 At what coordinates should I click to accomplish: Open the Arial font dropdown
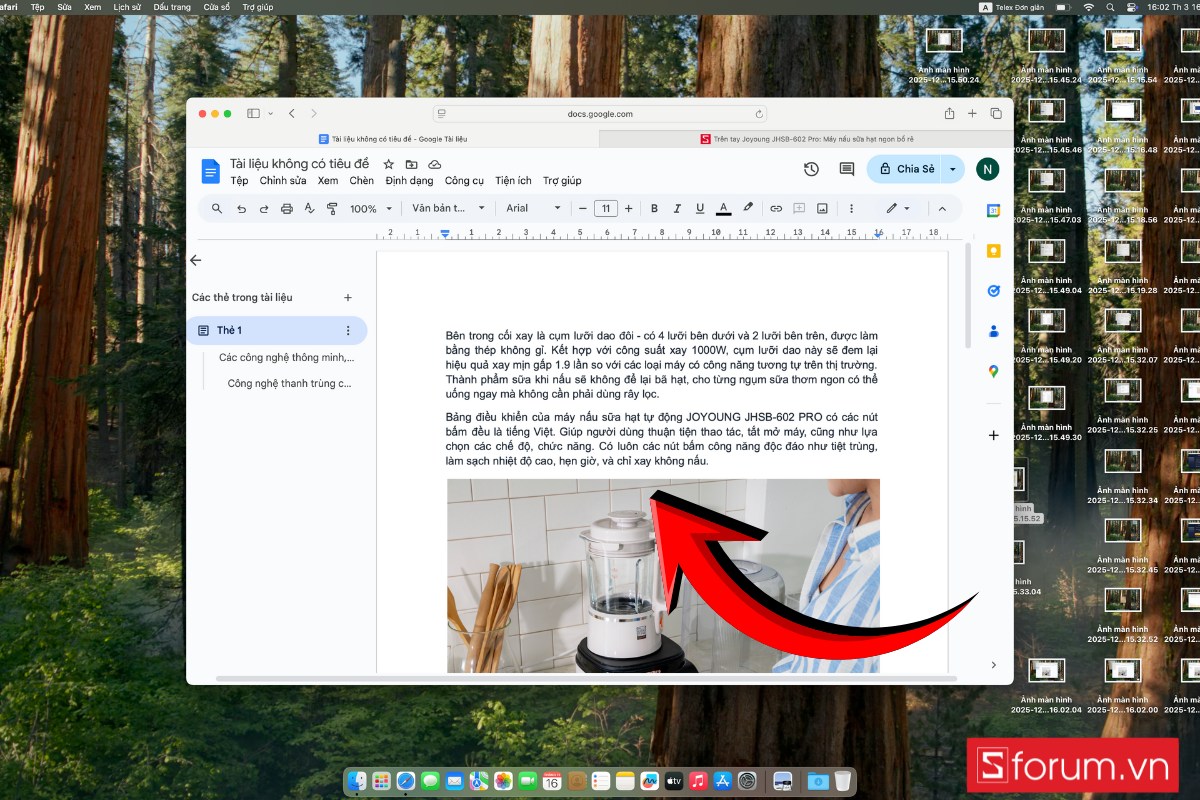(x=533, y=209)
